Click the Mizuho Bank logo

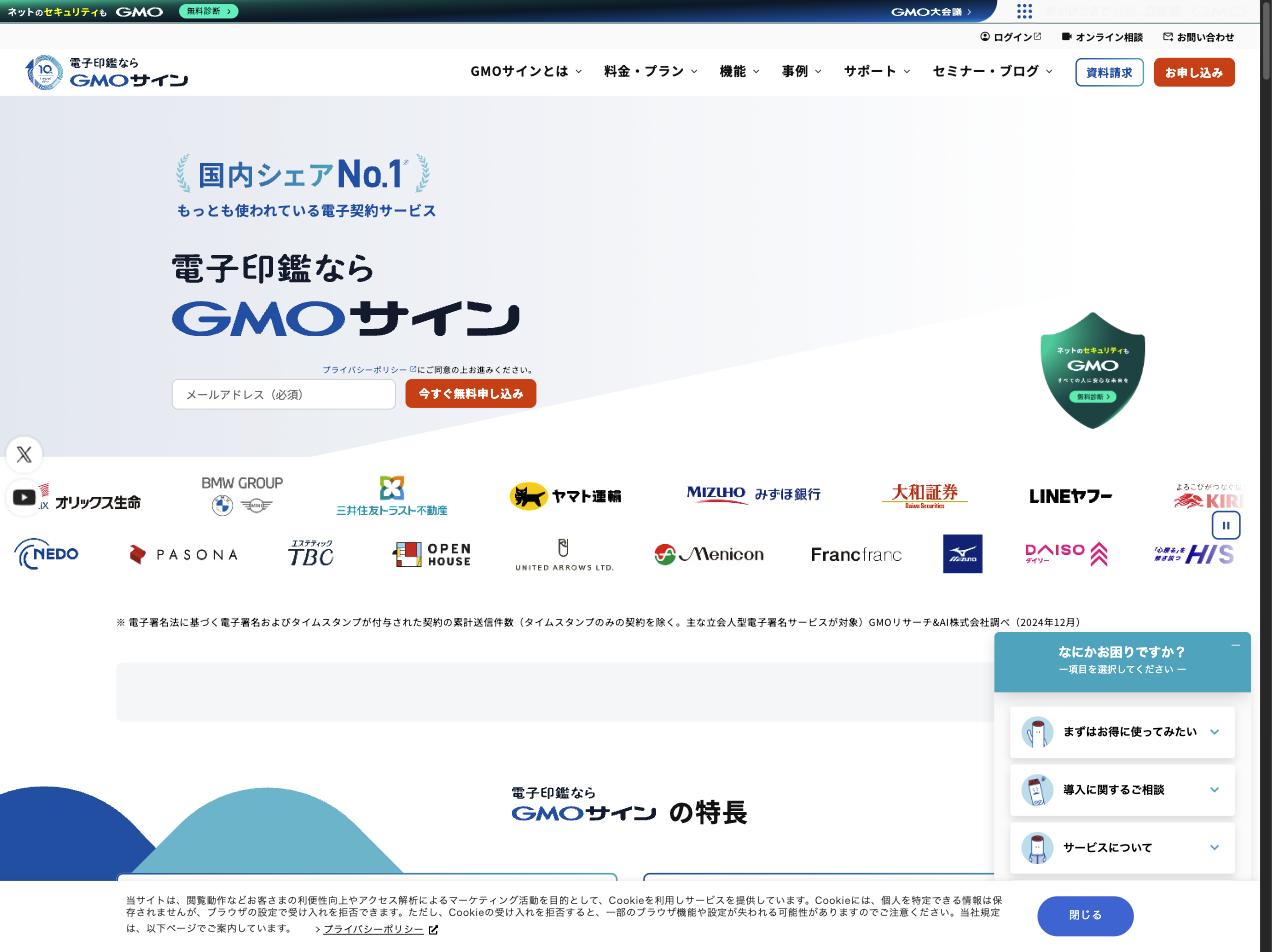click(753, 494)
